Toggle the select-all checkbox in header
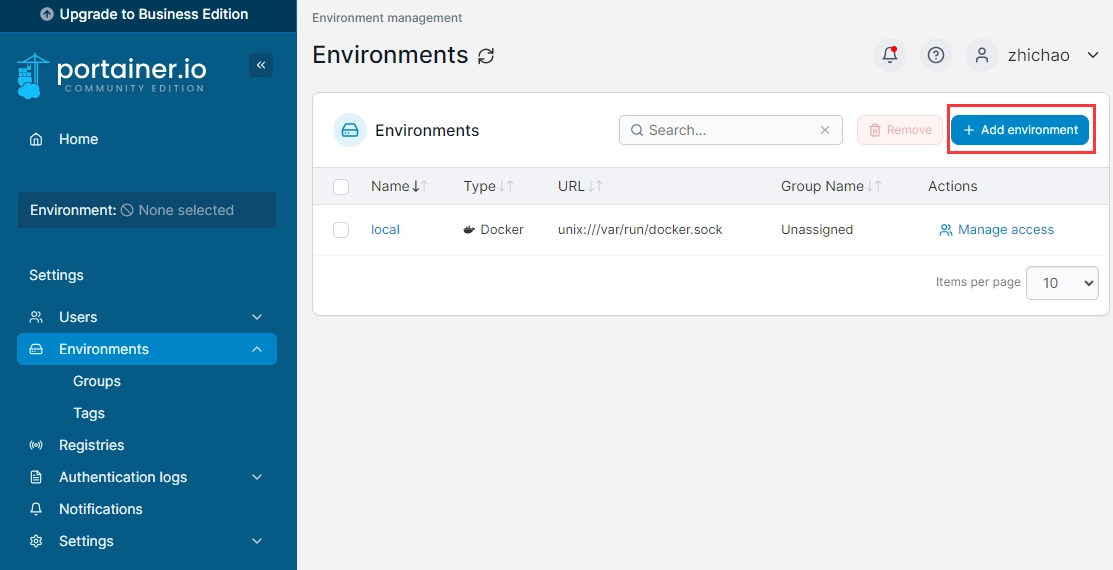The height and width of the screenshot is (570, 1113). tap(341, 186)
